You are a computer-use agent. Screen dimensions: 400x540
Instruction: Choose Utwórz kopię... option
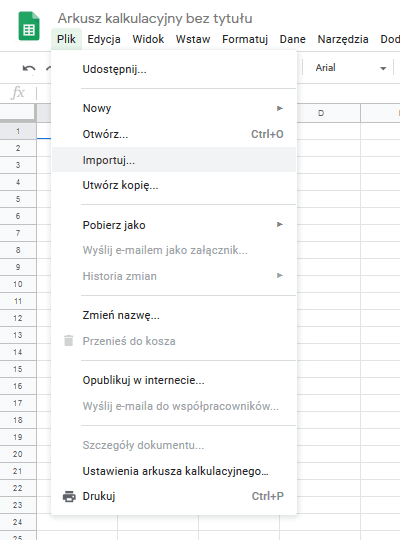tap(174, 185)
